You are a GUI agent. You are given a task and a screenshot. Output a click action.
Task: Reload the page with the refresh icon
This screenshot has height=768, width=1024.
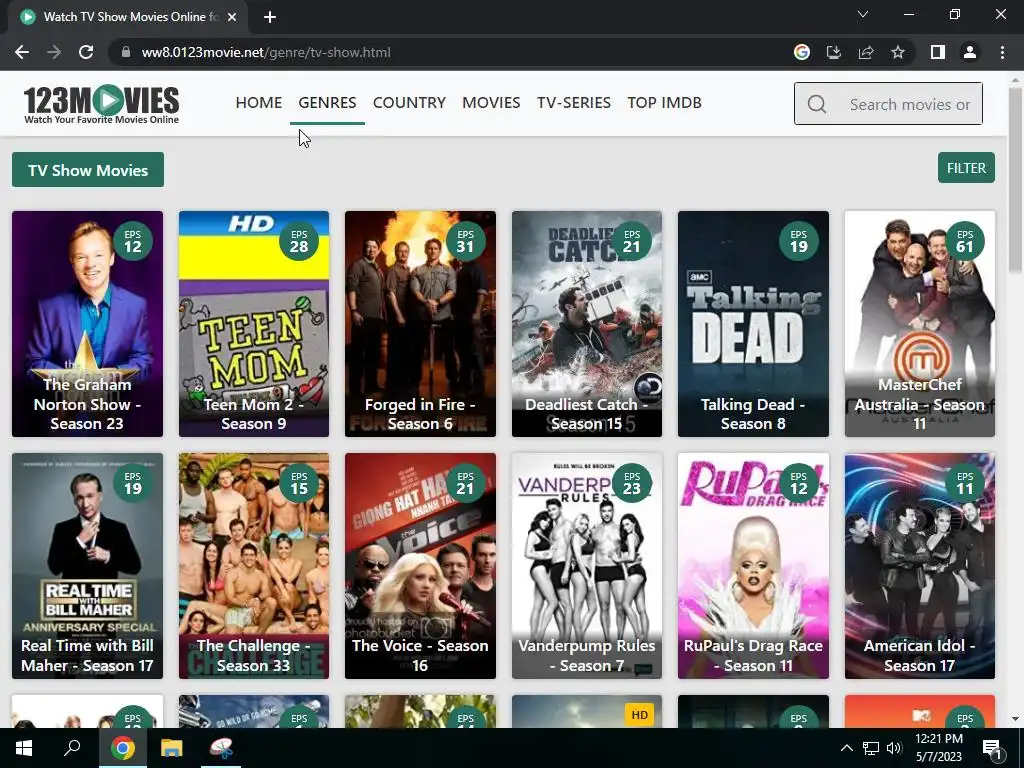[86, 52]
